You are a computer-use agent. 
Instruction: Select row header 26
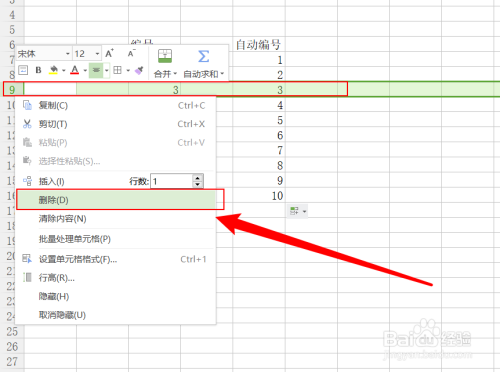[12, 347]
